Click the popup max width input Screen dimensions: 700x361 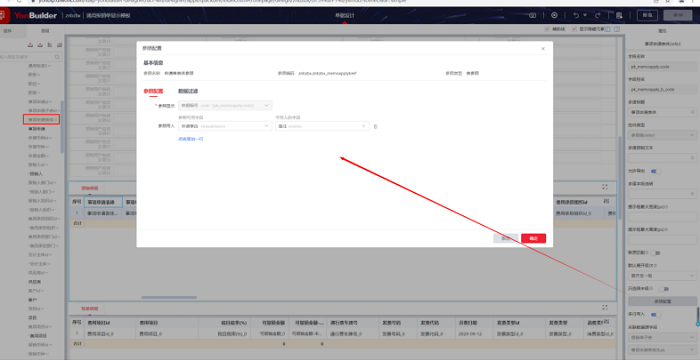pyautogui.click(x=662, y=217)
